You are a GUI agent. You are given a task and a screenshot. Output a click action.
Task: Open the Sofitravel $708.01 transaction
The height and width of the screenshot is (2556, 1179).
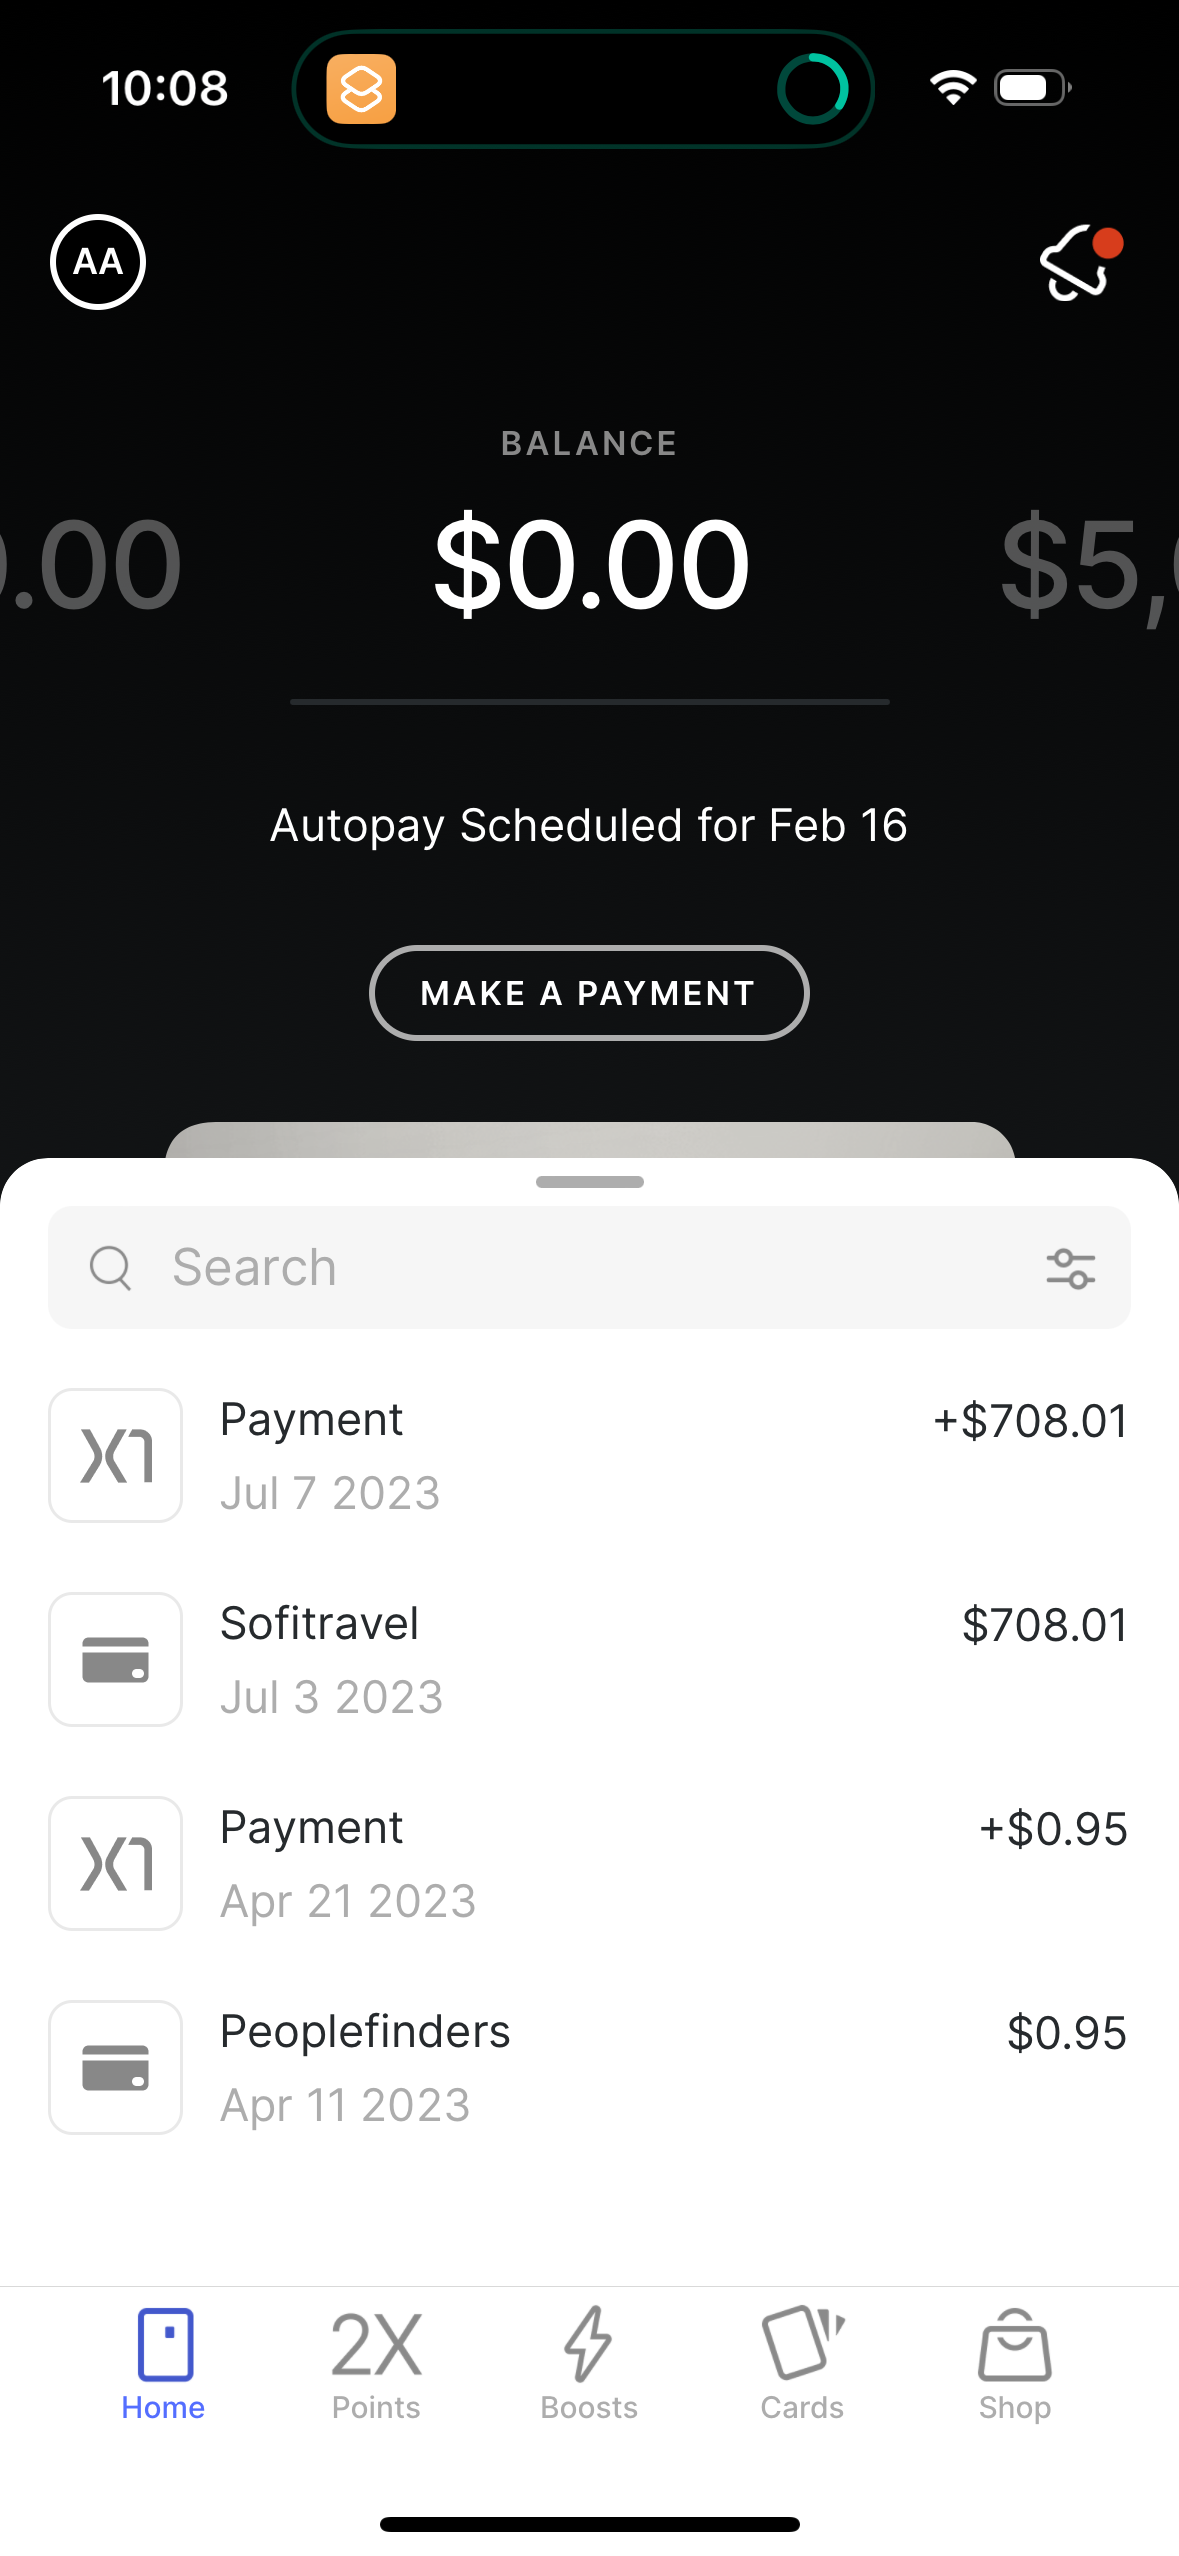click(x=640, y=1659)
